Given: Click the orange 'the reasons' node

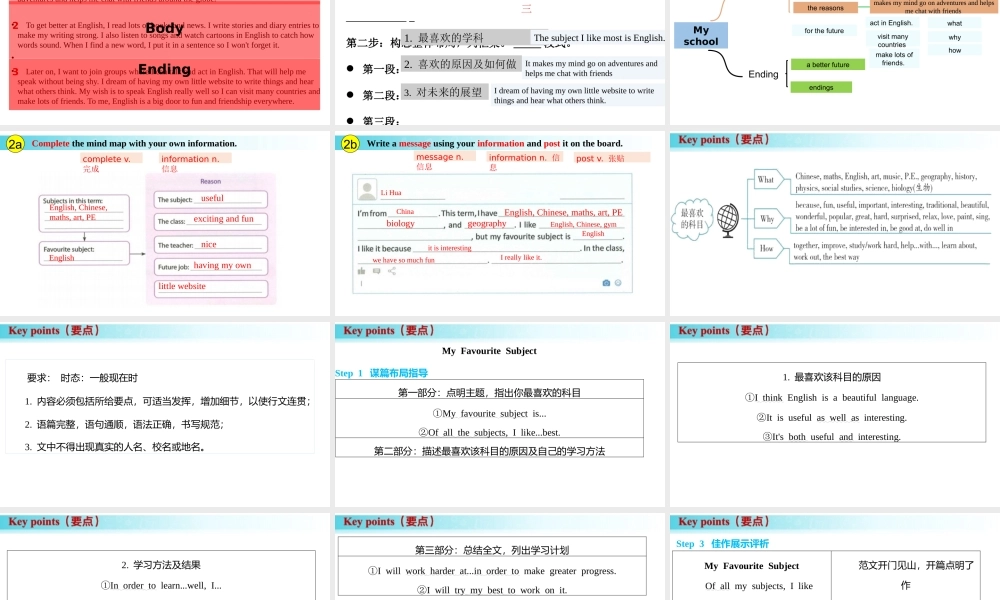Looking at the screenshot, I should (826, 8).
